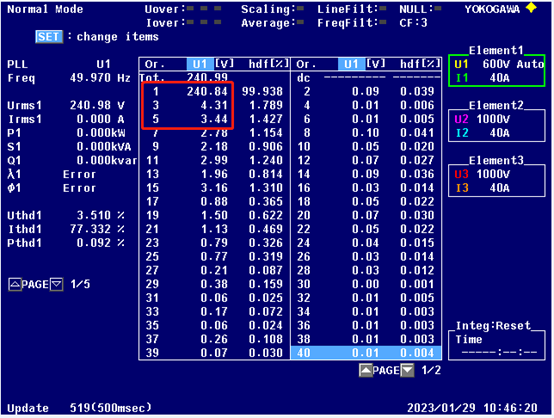Click the SET change items button
Screen dimensions: 554x418
click(49, 37)
